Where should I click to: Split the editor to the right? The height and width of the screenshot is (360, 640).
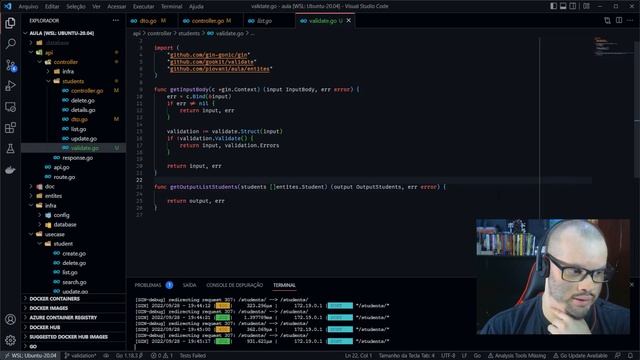(x=619, y=20)
